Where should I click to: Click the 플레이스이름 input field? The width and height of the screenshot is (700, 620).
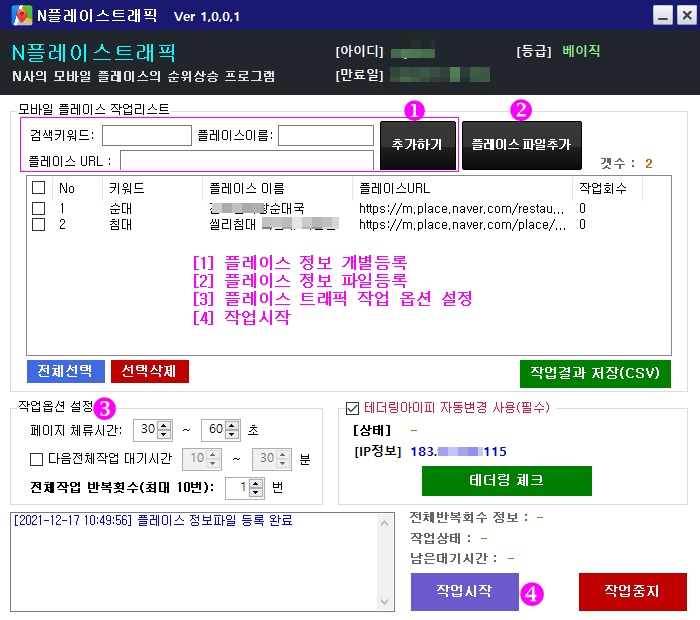click(326, 135)
